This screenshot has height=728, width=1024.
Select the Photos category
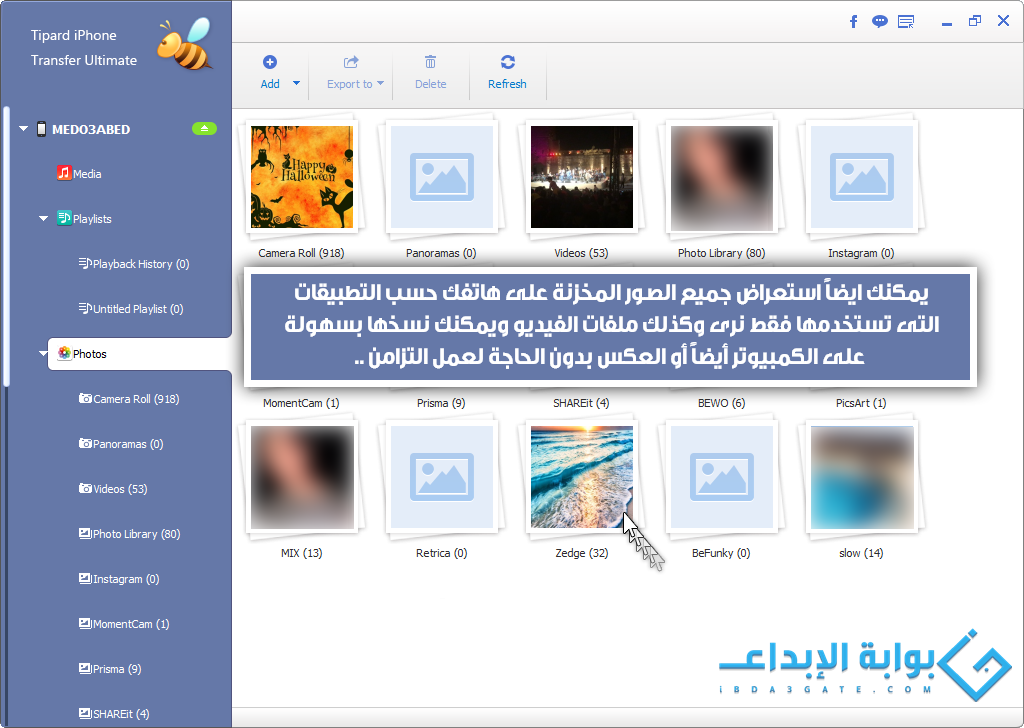coord(89,355)
